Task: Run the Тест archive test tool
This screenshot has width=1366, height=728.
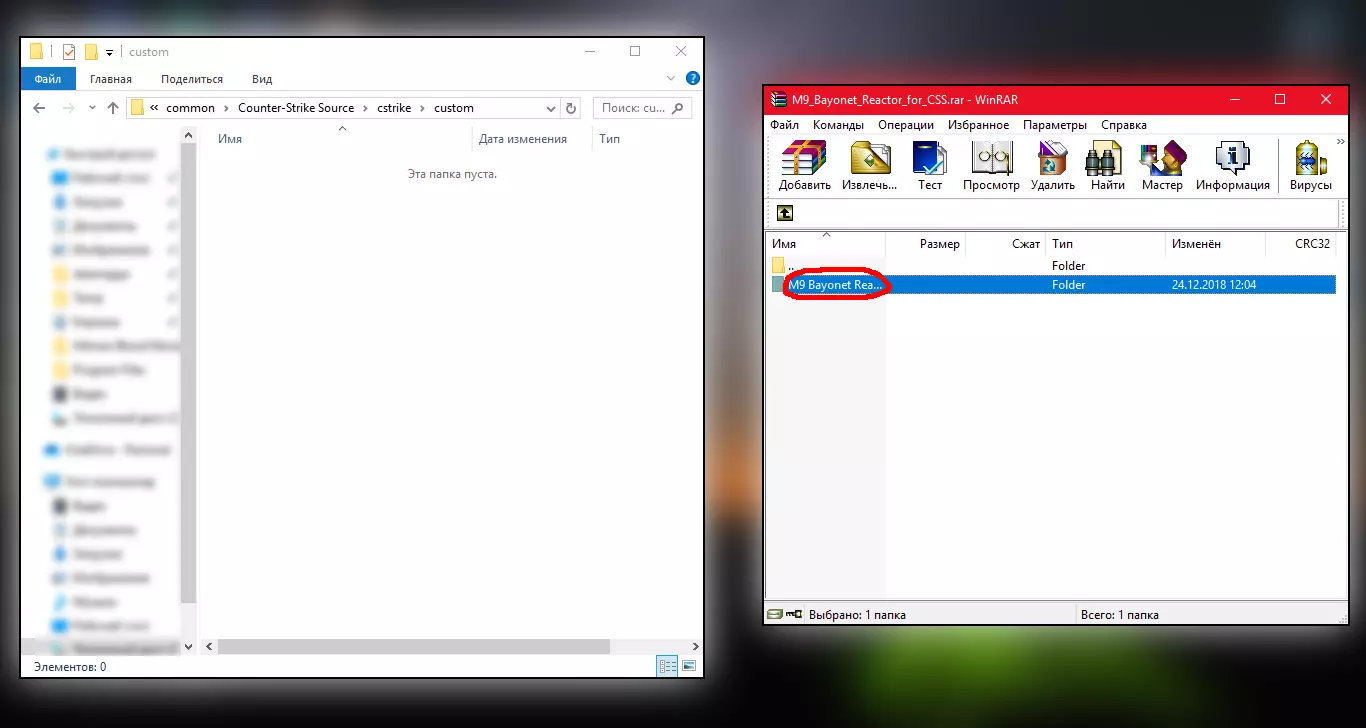Action: point(930,158)
